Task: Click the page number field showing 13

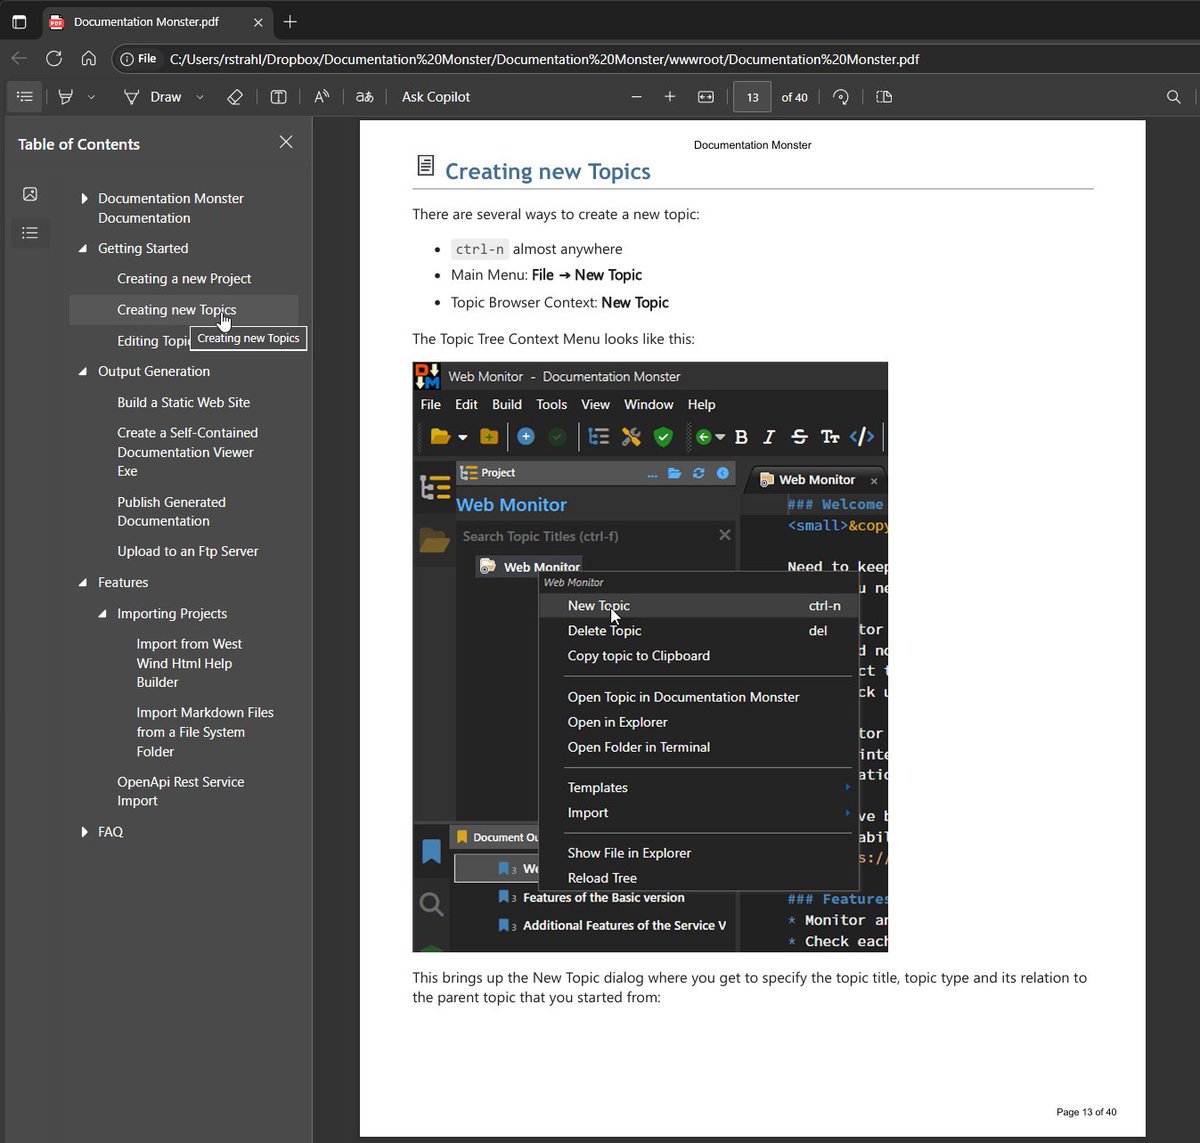Action: (x=752, y=97)
